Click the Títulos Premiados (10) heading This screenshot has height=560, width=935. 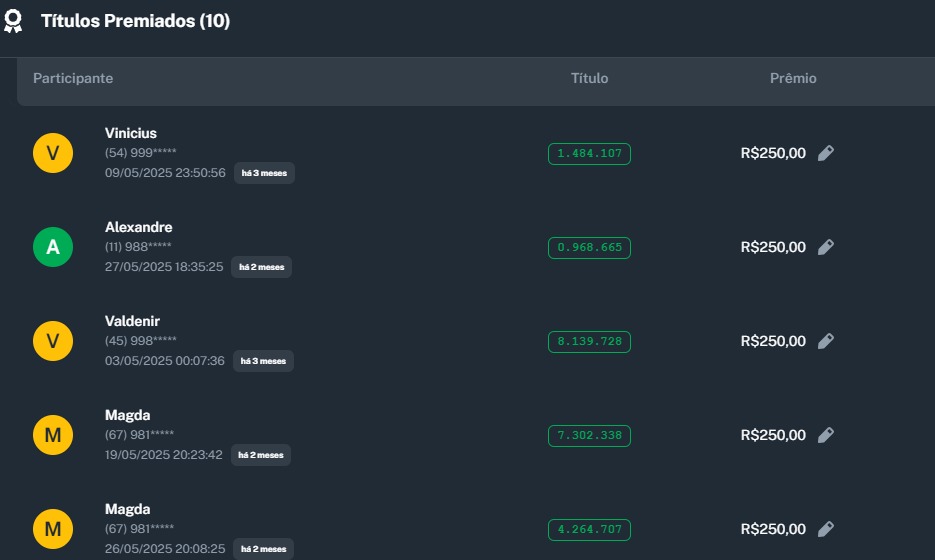(135, 21)
